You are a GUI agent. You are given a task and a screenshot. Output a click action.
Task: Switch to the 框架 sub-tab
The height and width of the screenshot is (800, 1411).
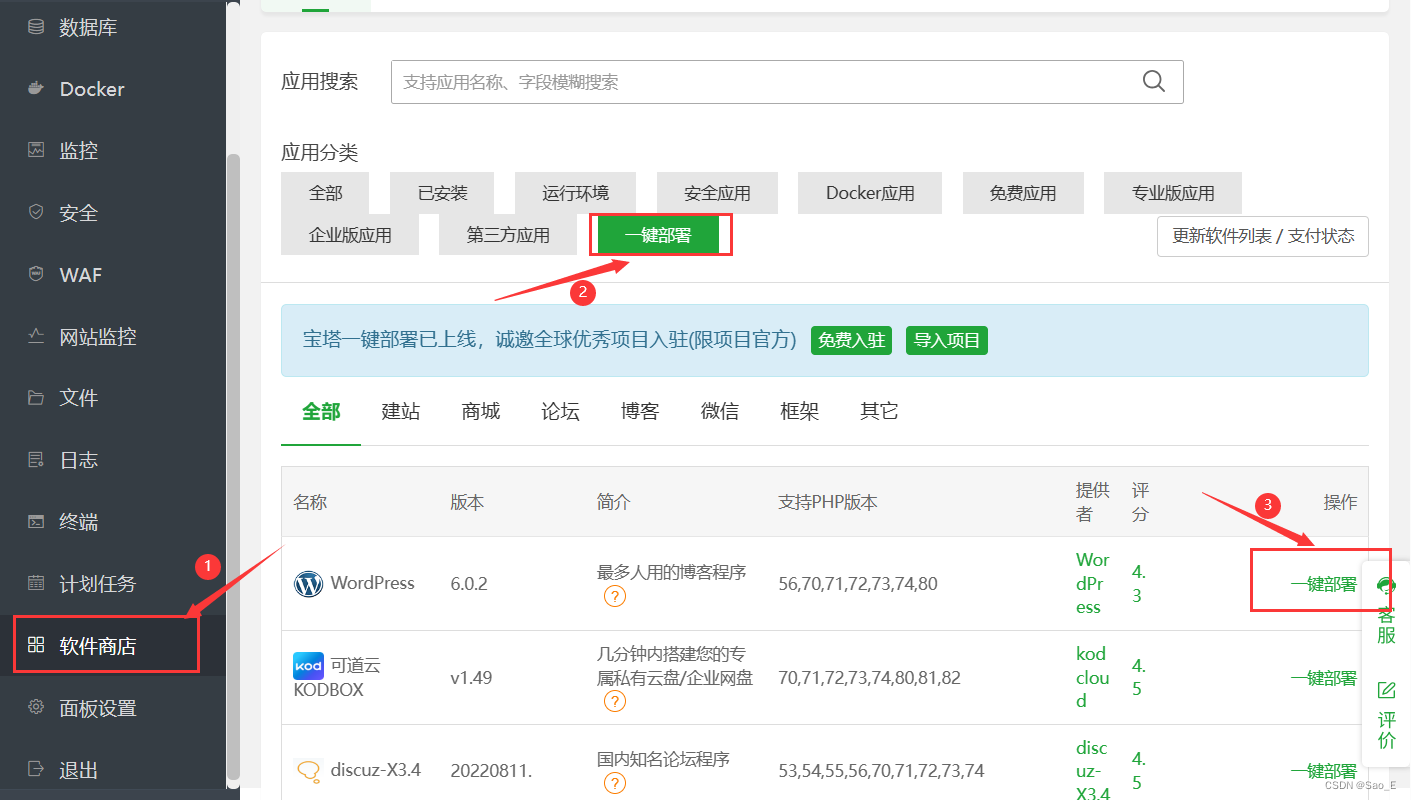pos(800,412)
